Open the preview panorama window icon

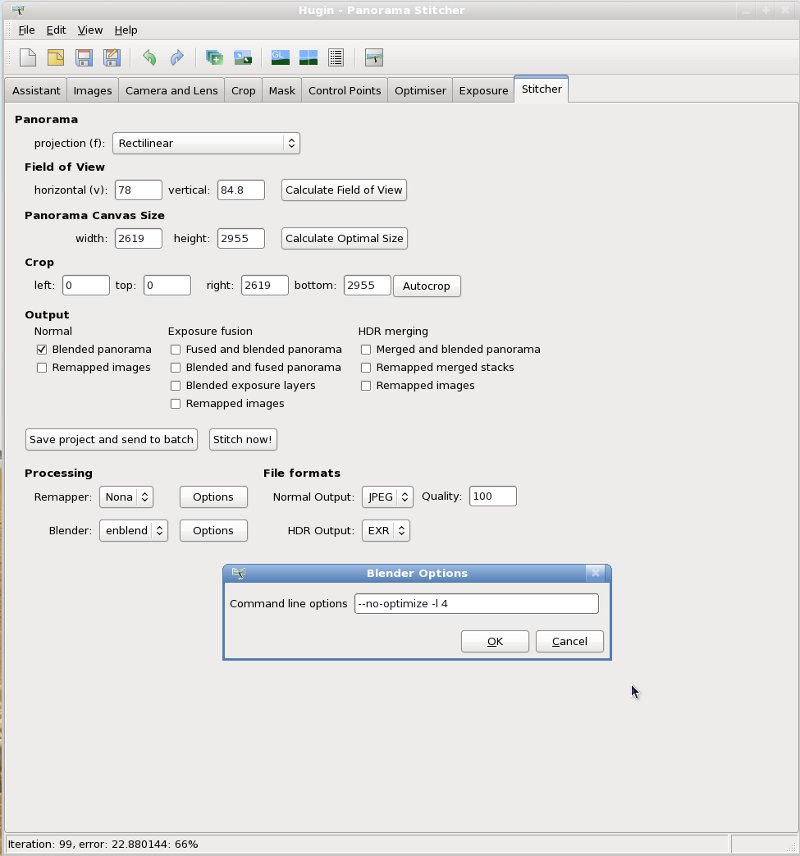tap(308, 57)
